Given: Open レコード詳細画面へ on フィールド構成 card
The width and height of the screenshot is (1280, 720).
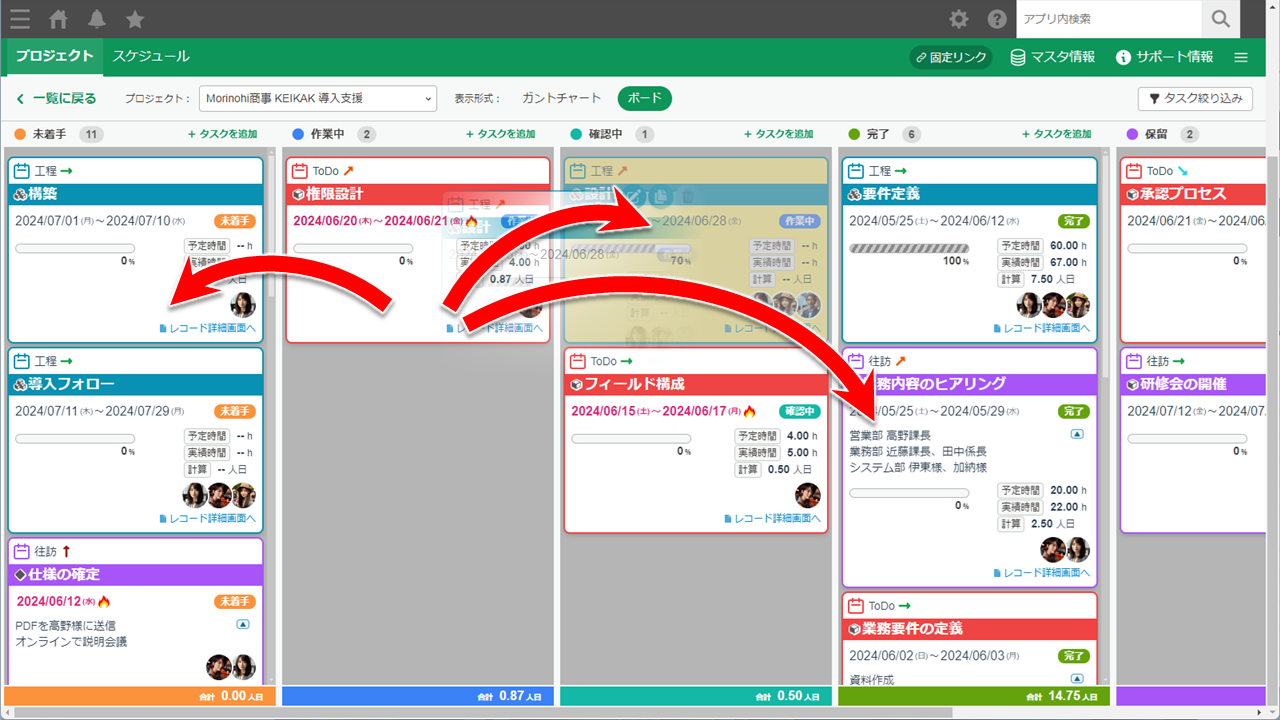Looking at the screenshot, I should 772,518.
